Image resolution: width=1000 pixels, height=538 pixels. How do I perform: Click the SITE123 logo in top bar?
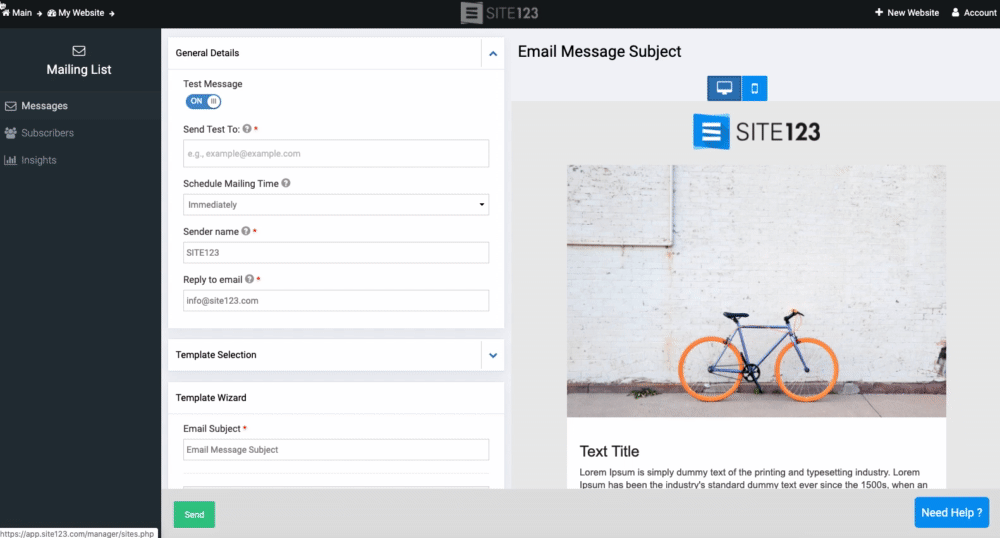pos(499,13)
